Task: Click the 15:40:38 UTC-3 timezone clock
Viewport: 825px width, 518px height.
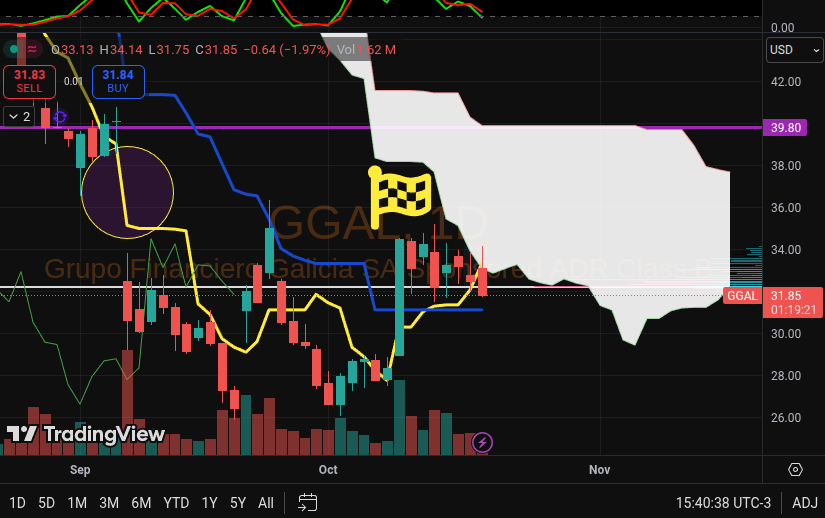Action: (723, 503)
